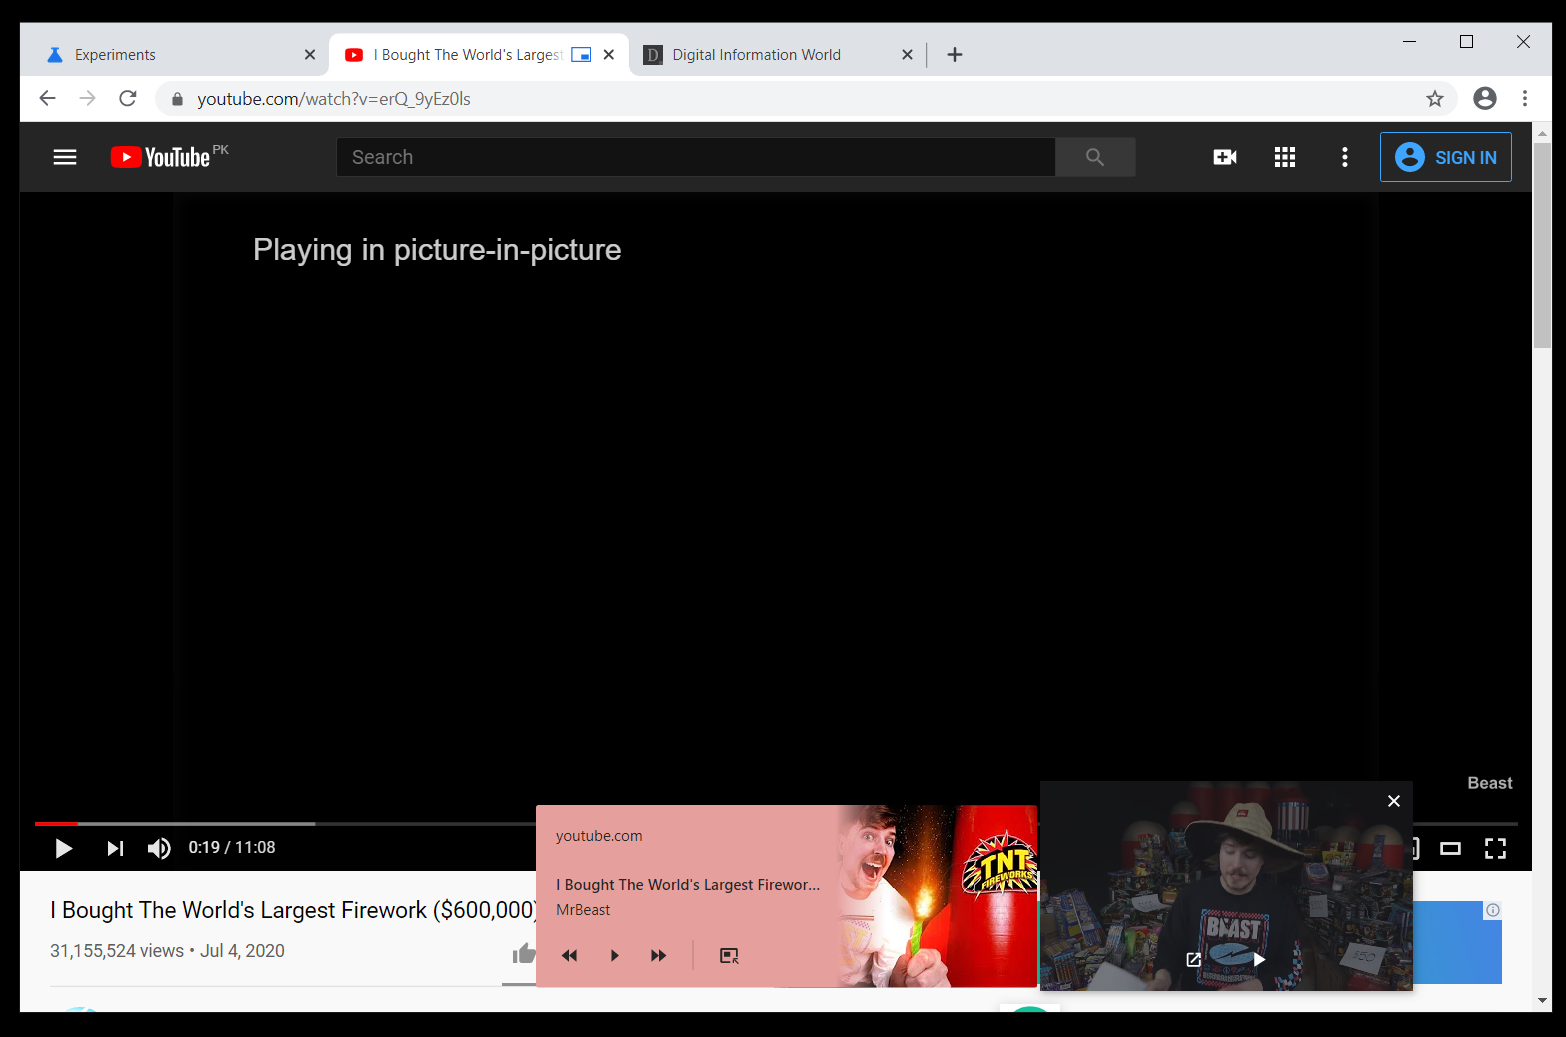Screen dimensions: 1566x1037
Task: Click the YouTube search magnifier button
Action: [x=1095, y=157]
